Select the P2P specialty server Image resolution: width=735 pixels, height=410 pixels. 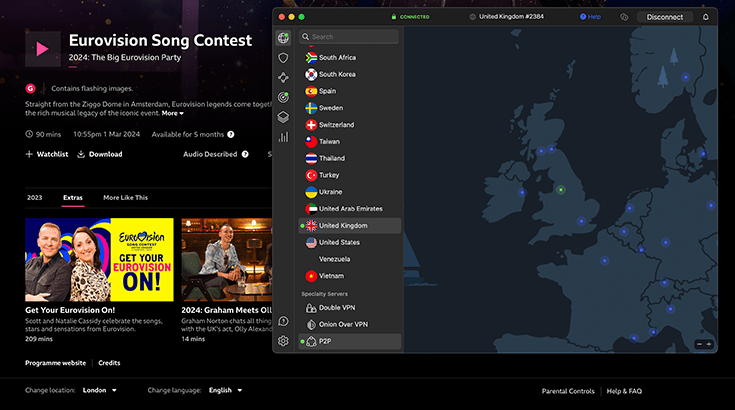[350, 342]
